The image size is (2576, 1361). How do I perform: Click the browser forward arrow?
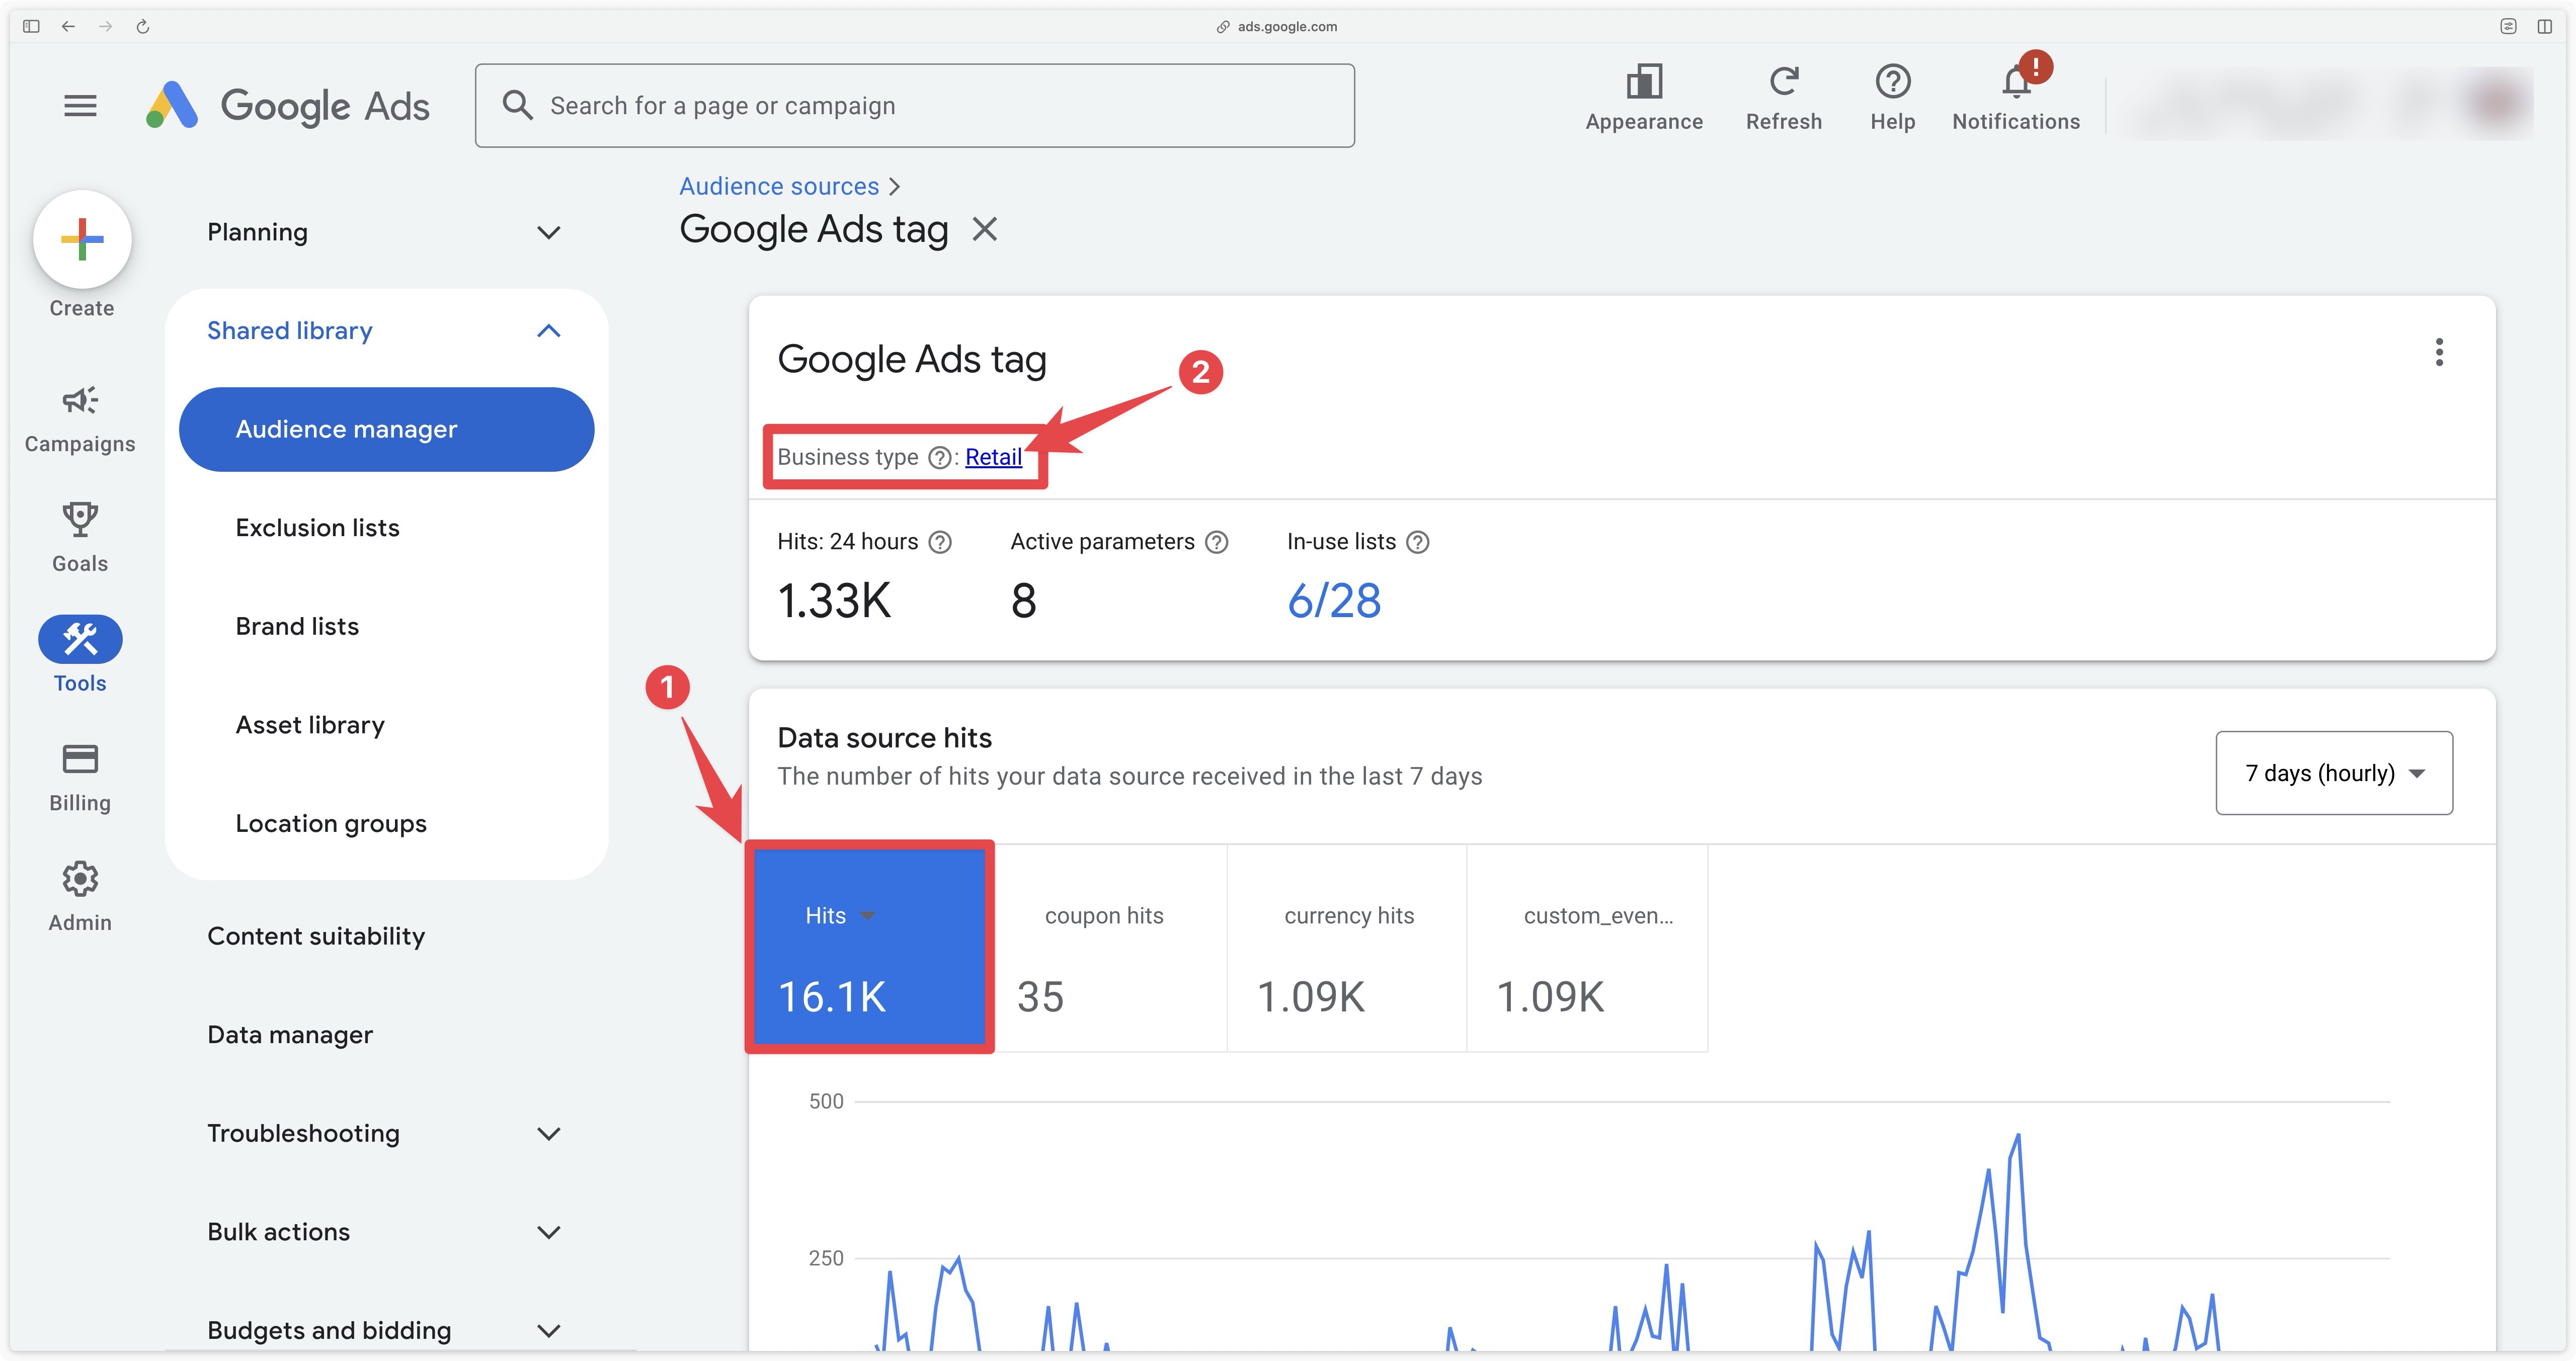(x=105, y=26)
